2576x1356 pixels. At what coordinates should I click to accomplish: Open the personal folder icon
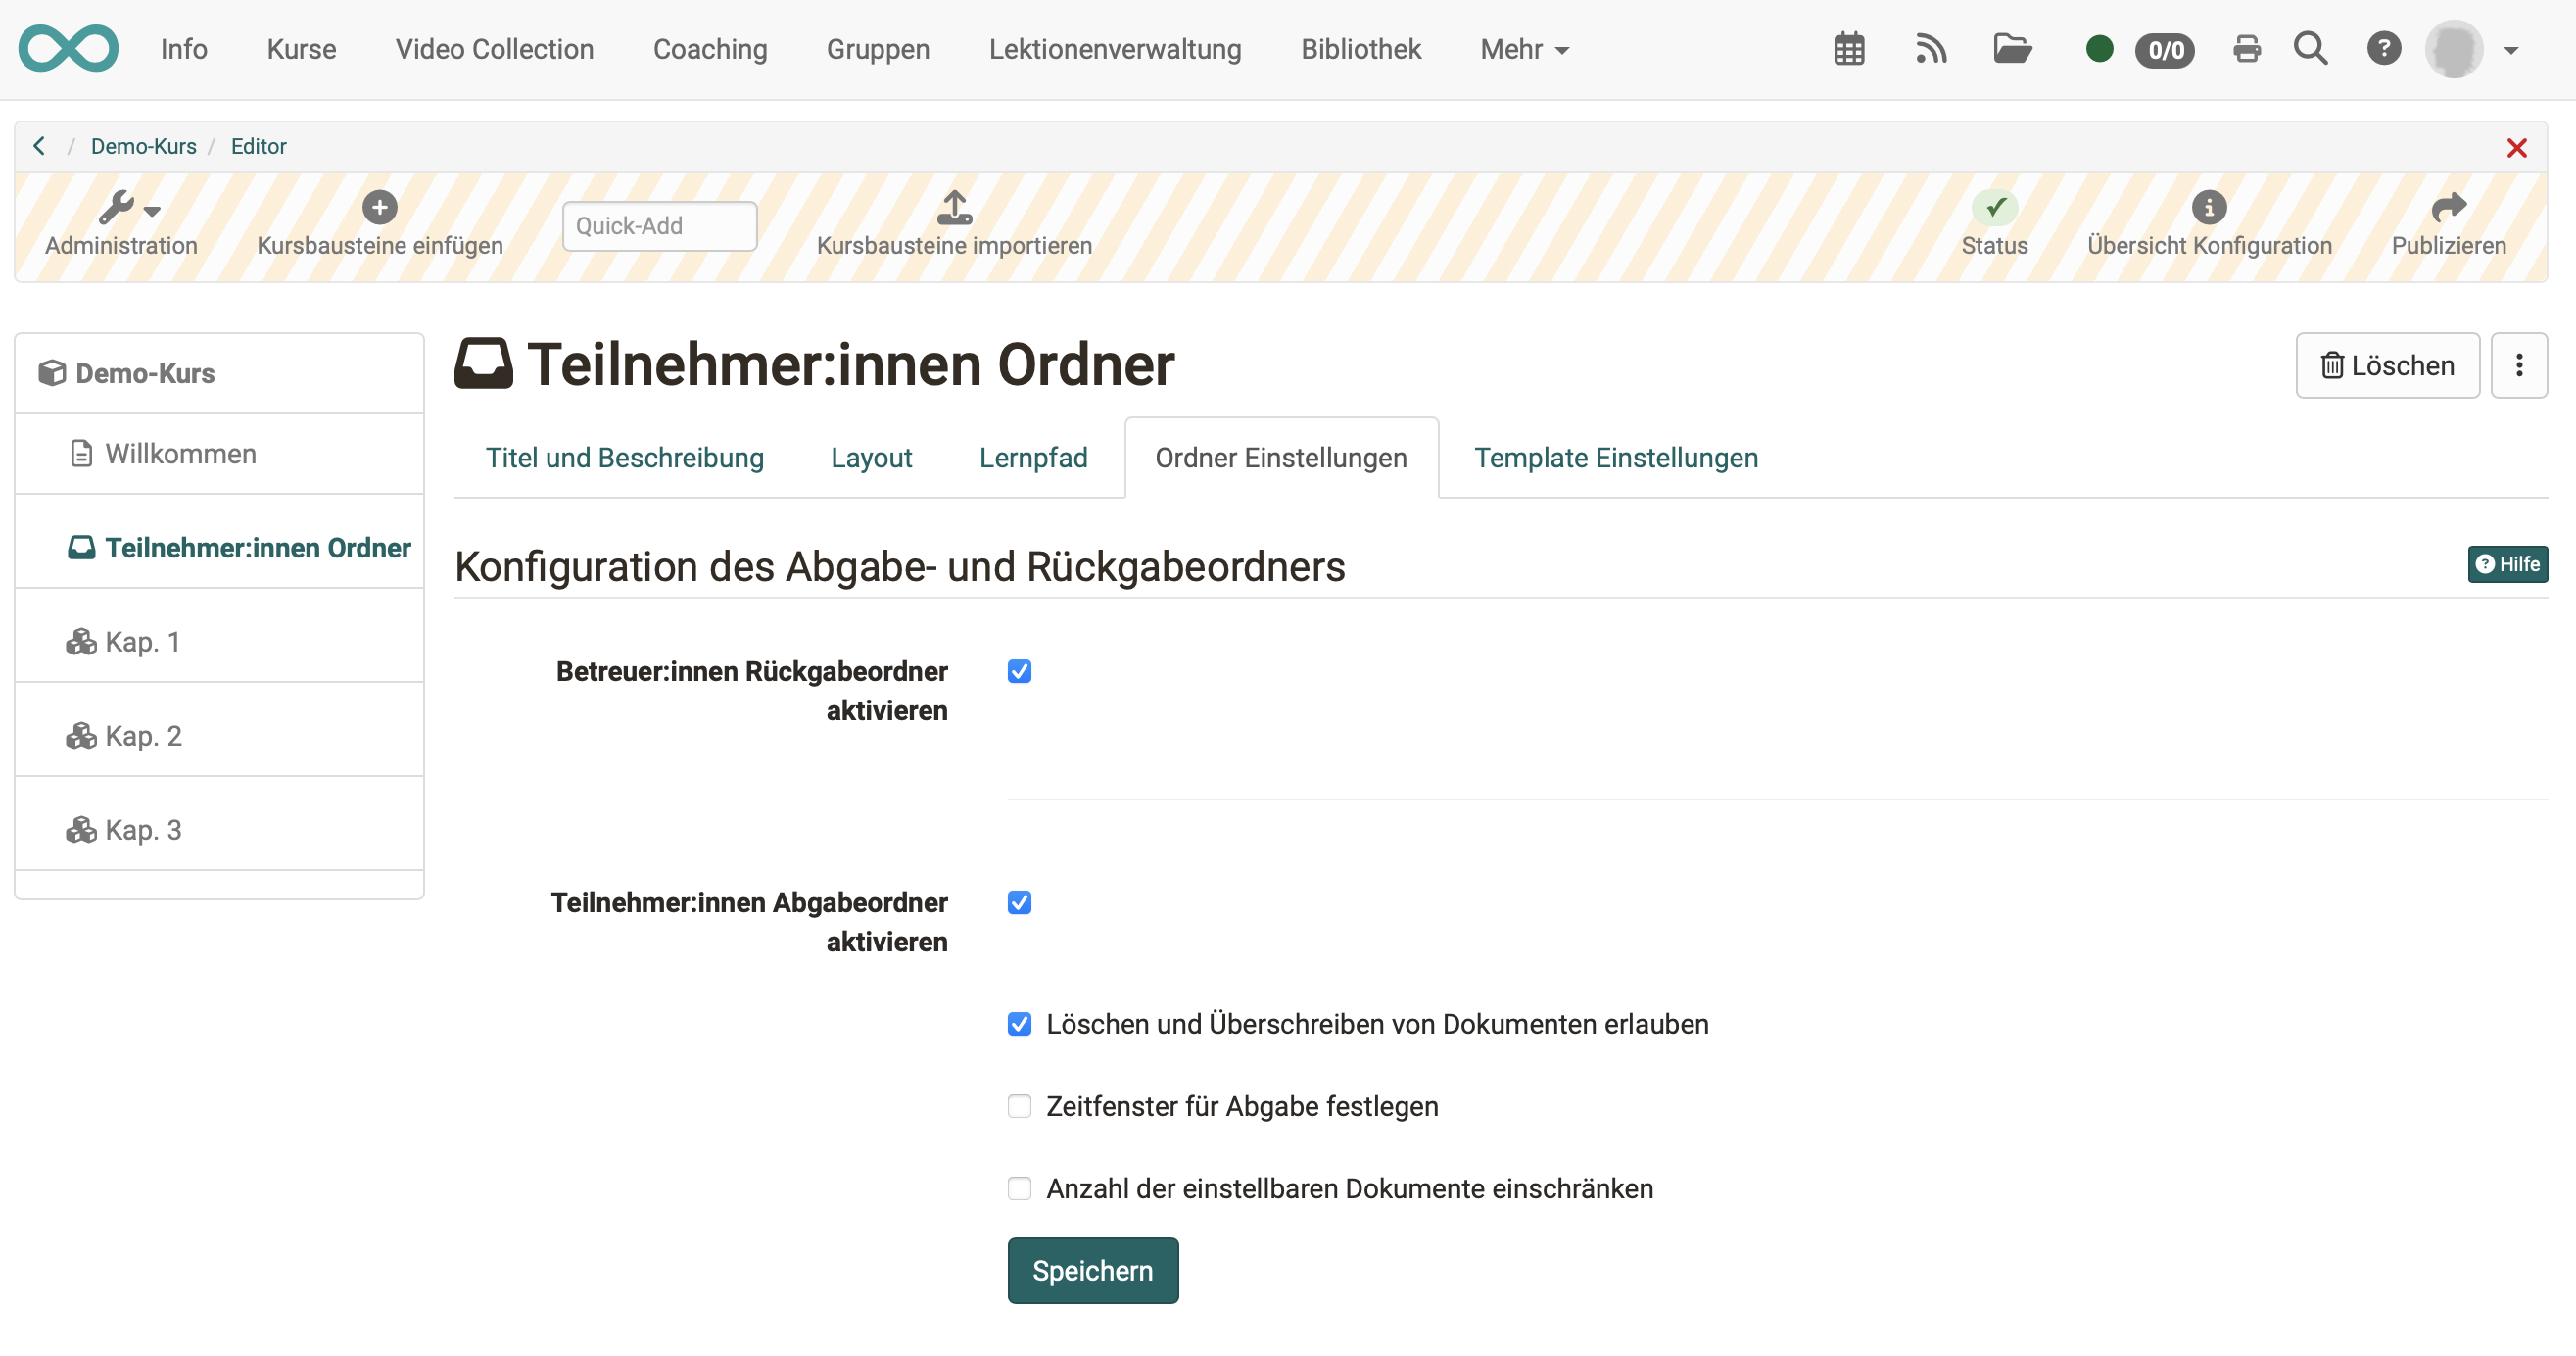click(x=2013, y=48)
